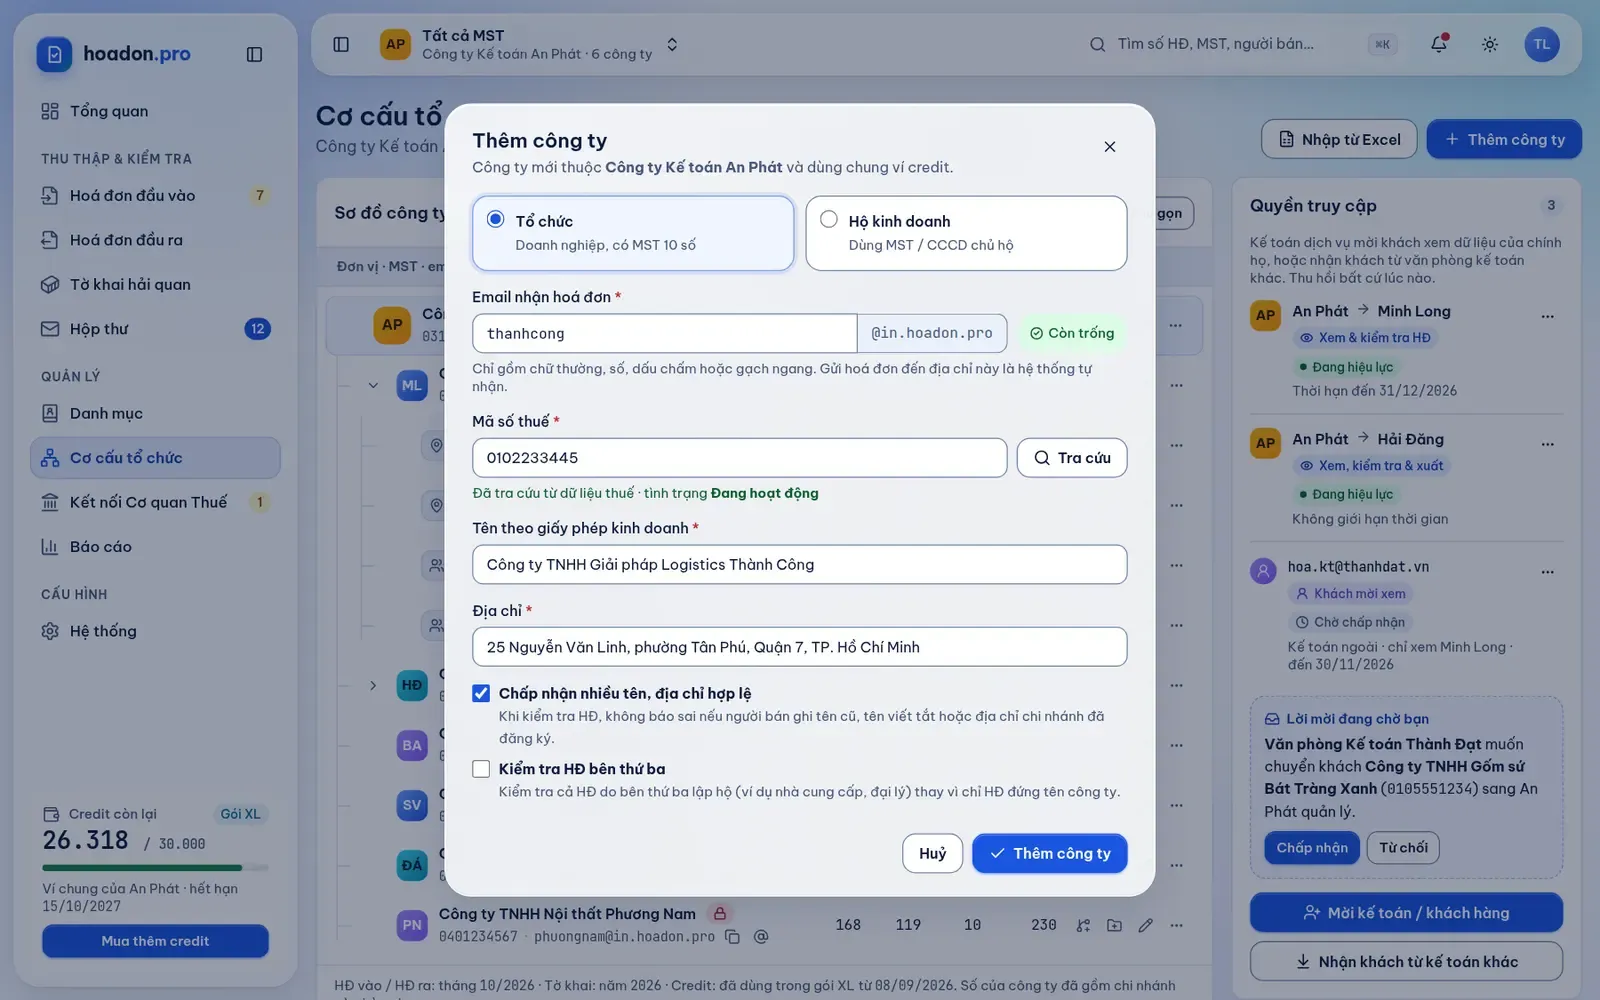The width and height of the screenshot is (1600, 1000).
Task: Click the lock badge next to Phương Nam
Action: point(719,913)
